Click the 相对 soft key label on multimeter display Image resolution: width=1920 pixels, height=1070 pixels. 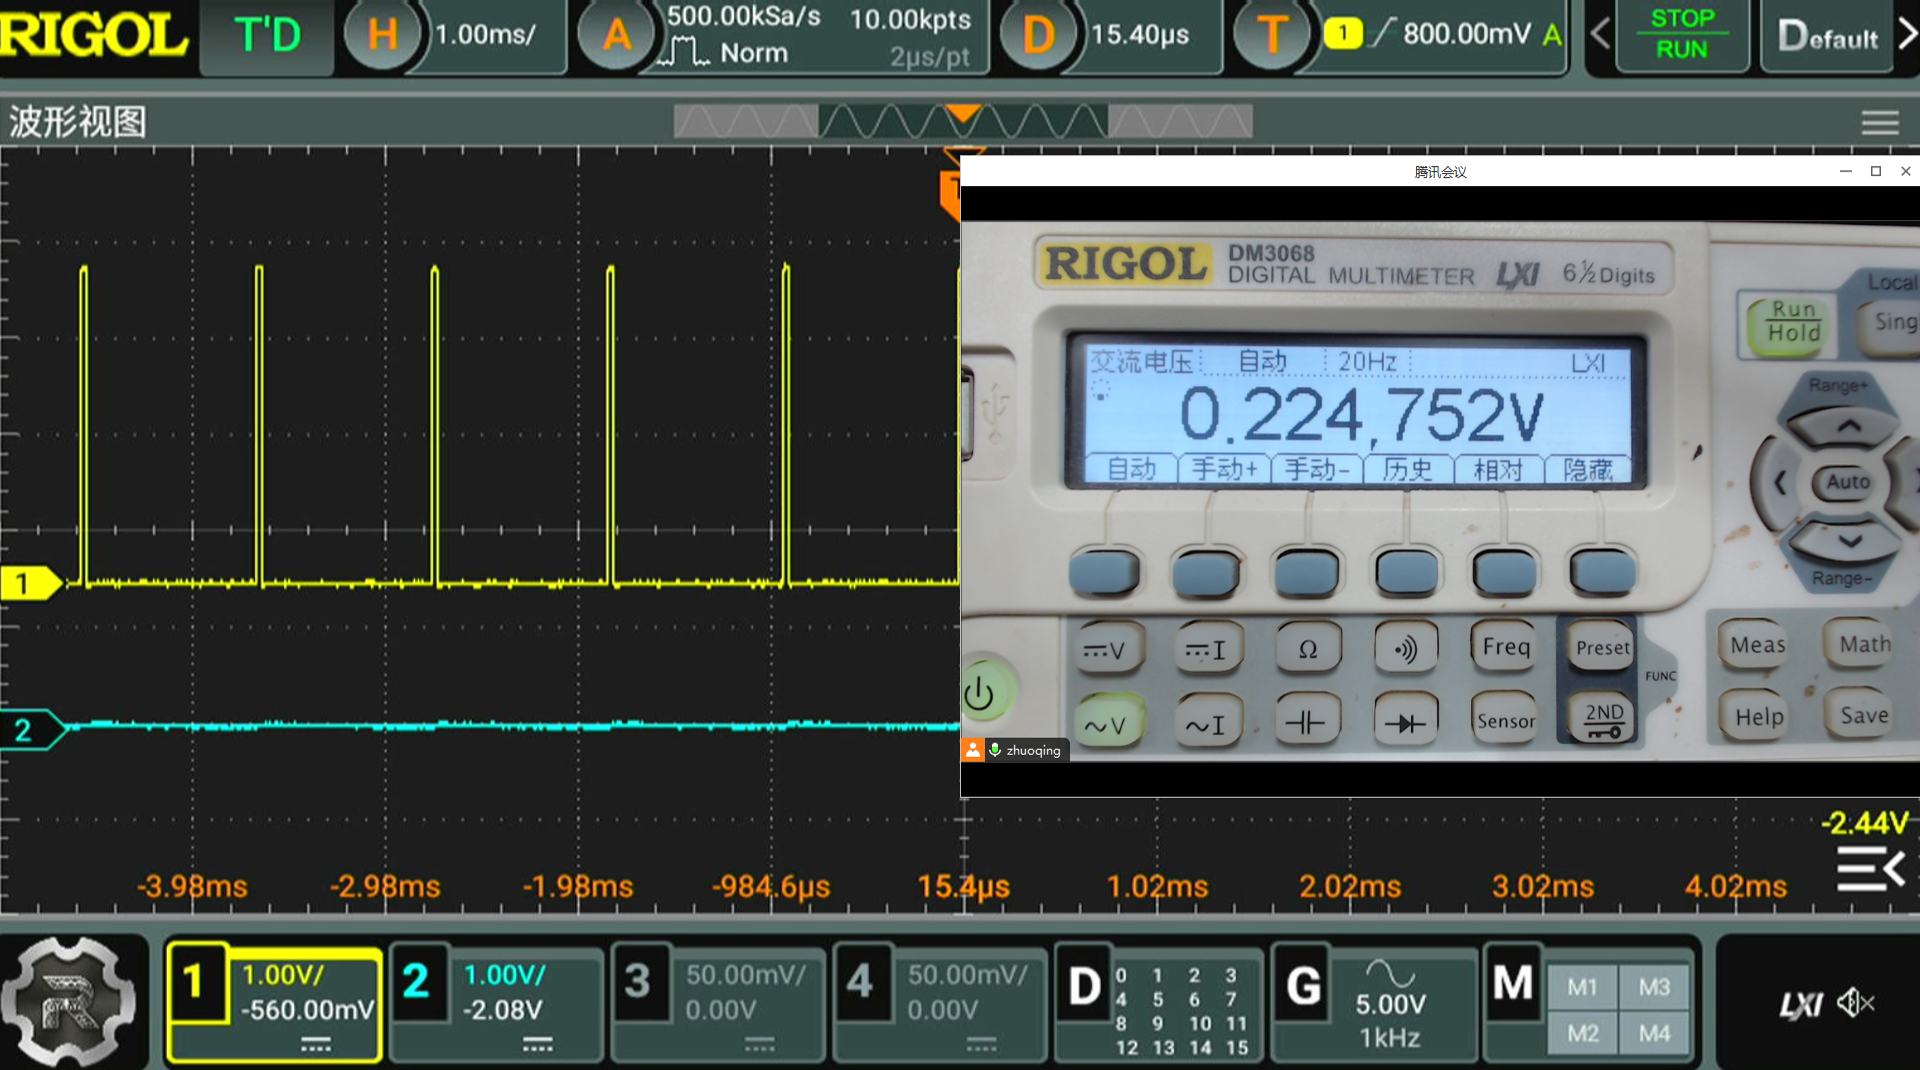[x=1498, y=468]
